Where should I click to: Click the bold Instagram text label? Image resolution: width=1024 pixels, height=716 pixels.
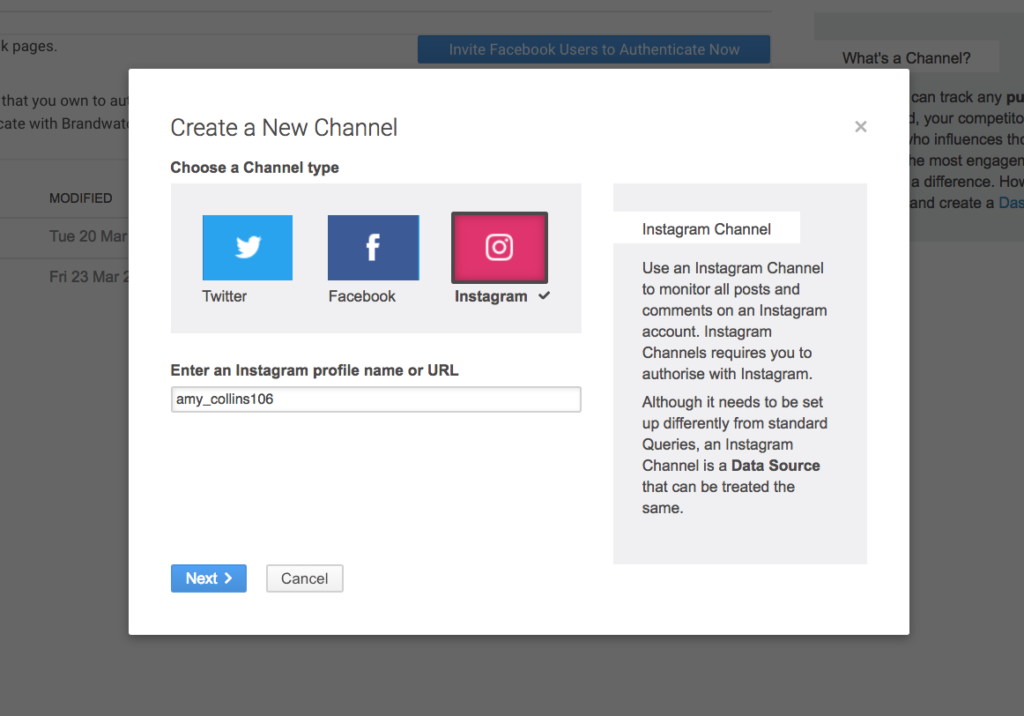click(x=490, y=296)
